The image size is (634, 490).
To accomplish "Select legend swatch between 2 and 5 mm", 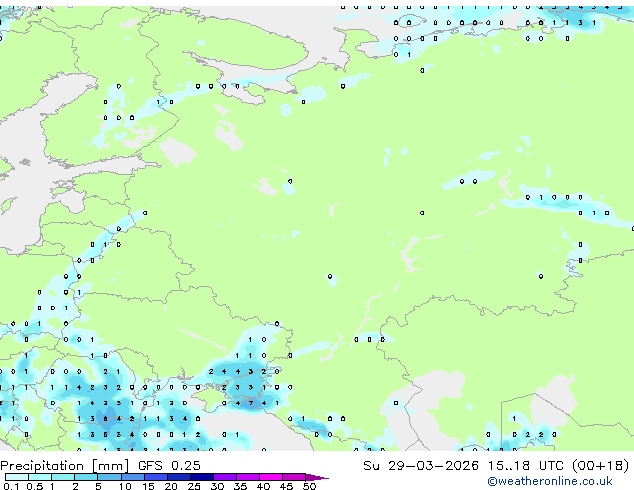I will click(86, 477).
